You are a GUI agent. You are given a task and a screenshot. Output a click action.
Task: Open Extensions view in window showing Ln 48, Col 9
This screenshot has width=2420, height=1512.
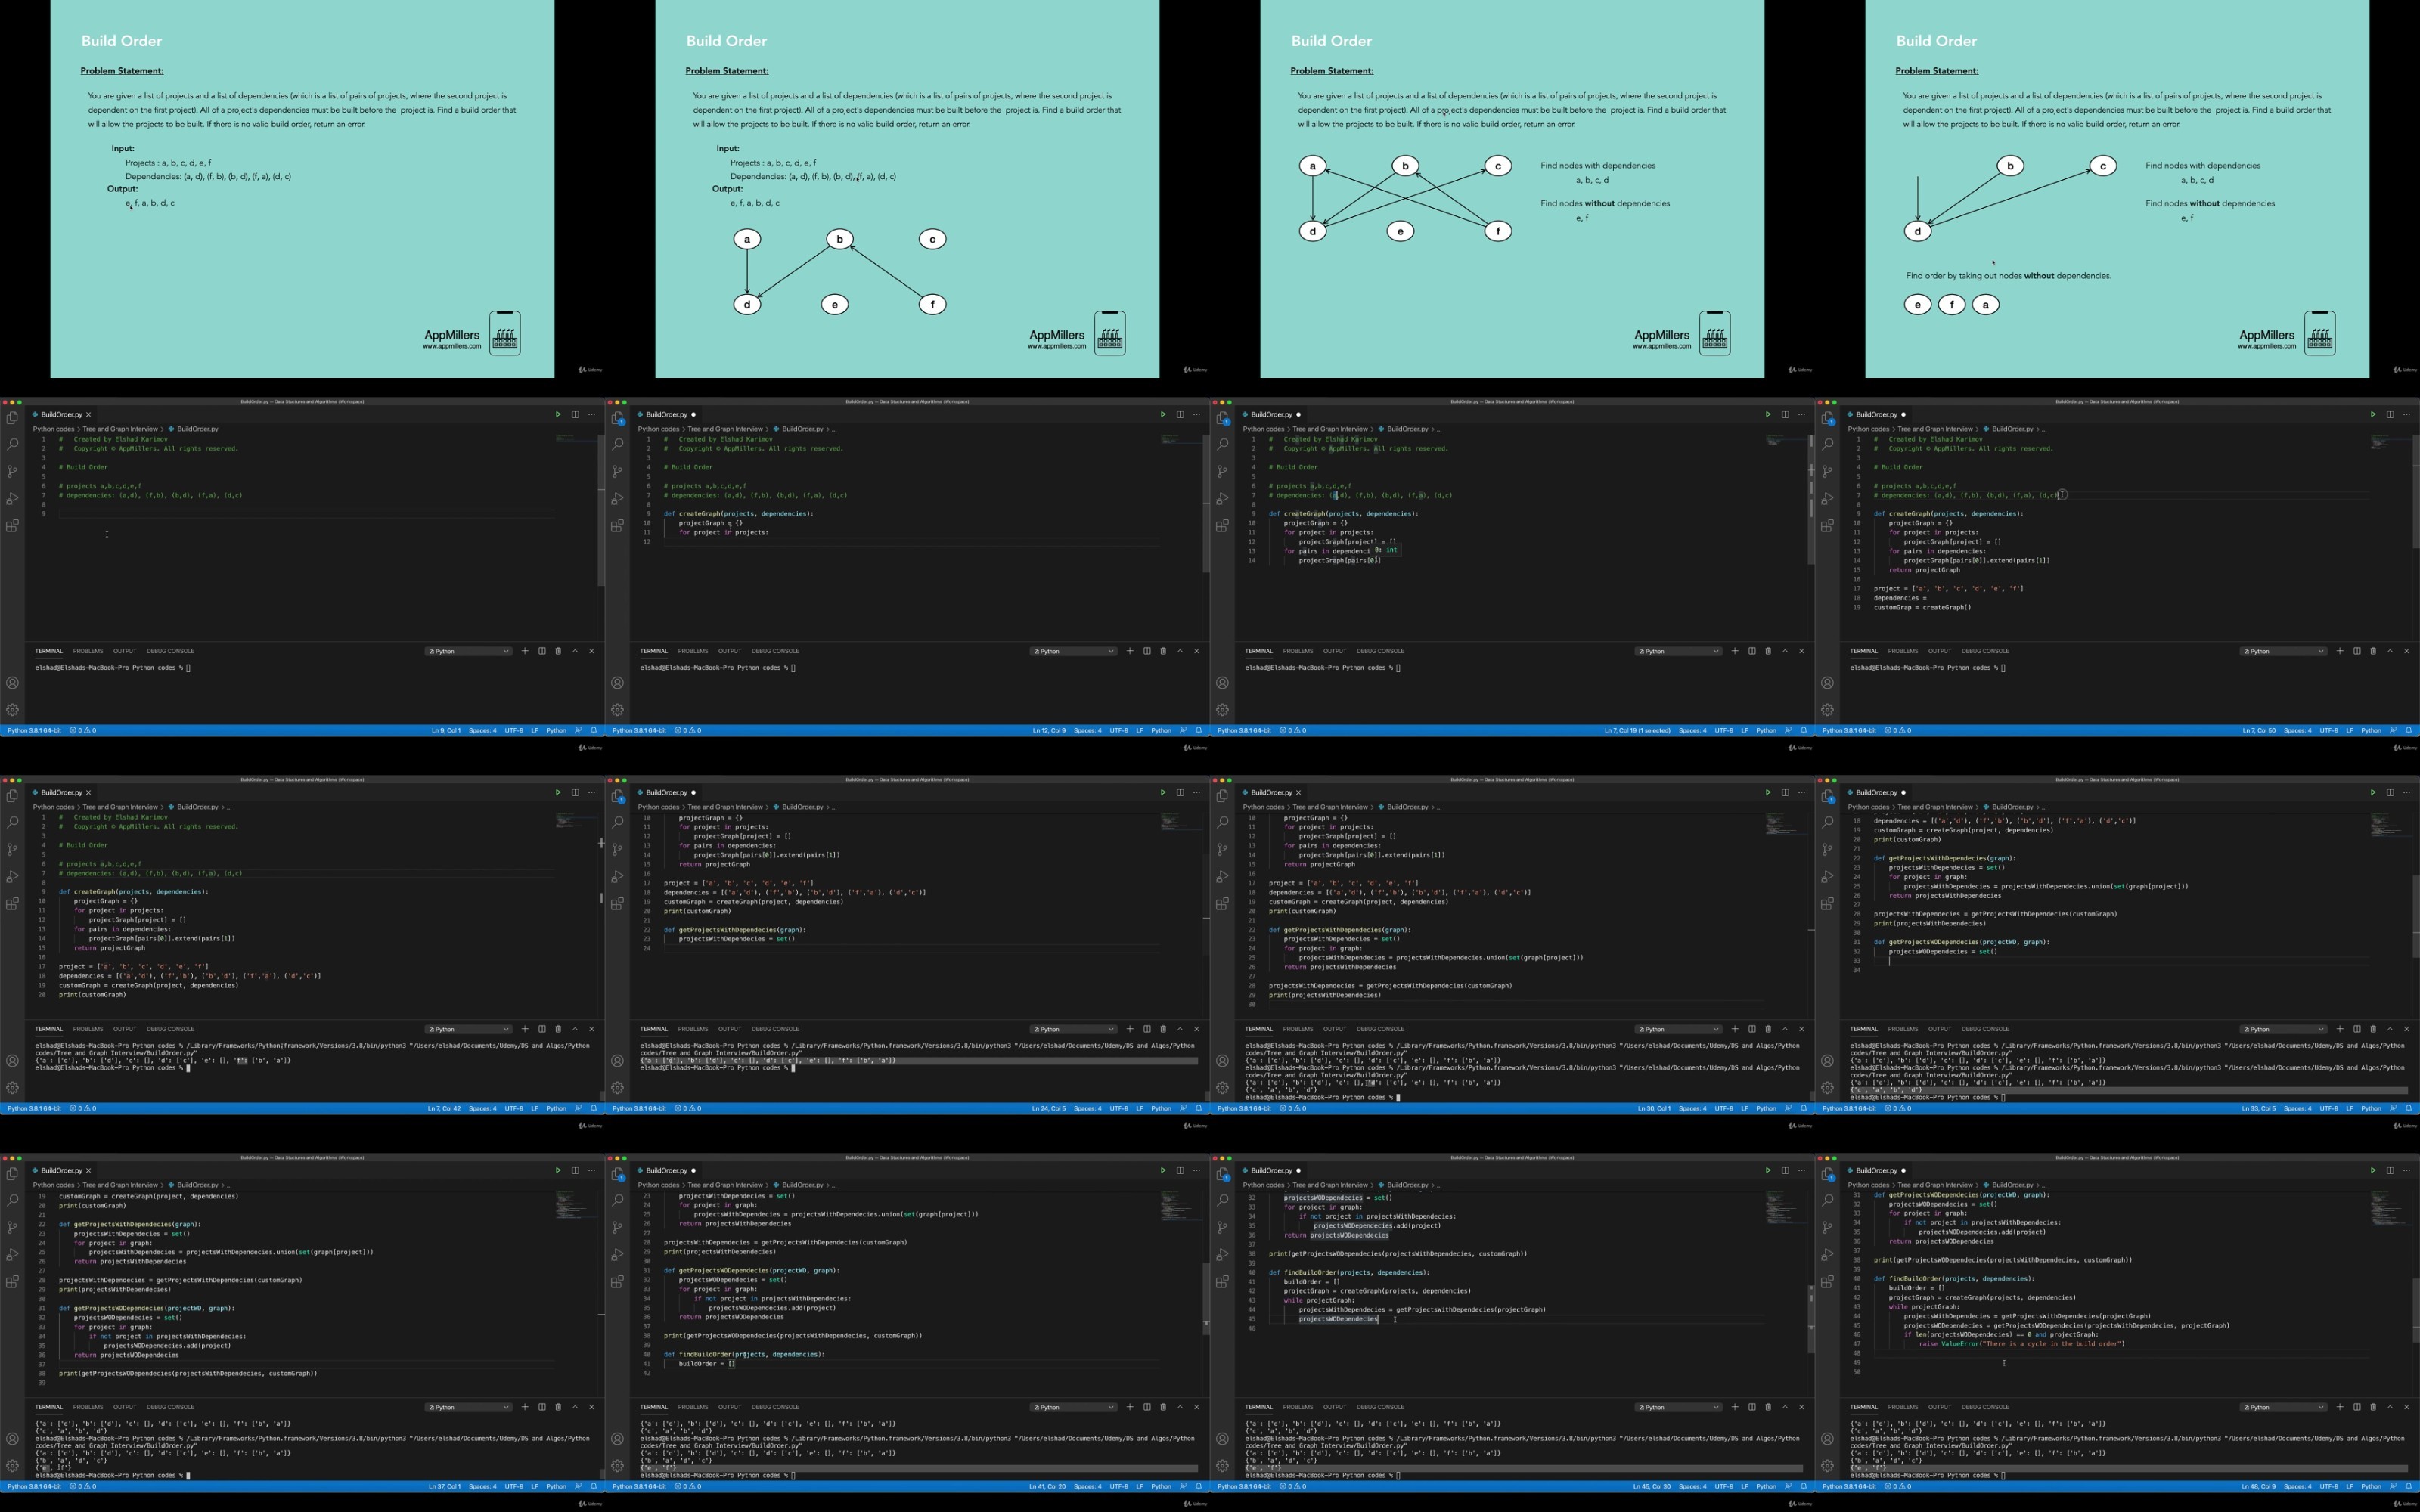point(1827,1282)
